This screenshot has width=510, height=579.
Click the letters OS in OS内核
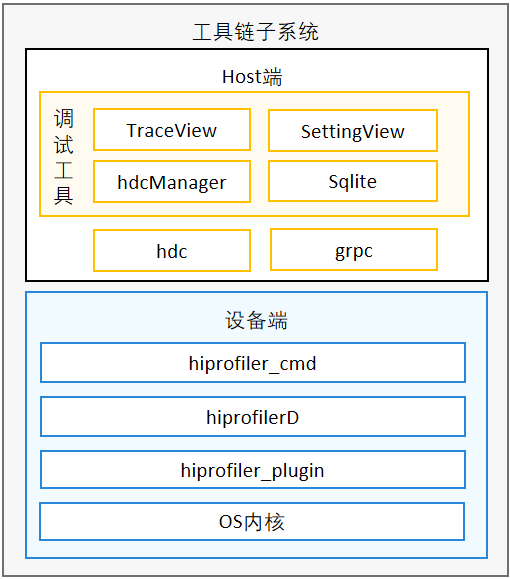[230, 522]
